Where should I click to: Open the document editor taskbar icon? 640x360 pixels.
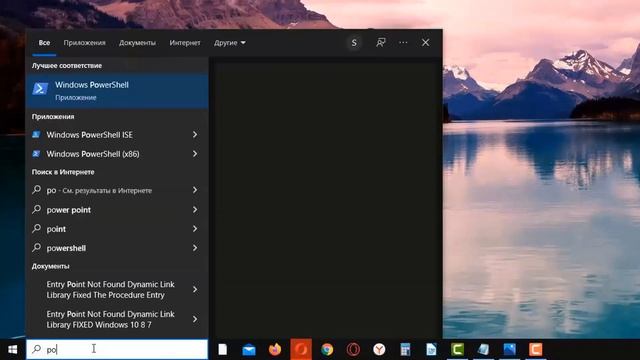coord(431,349)
